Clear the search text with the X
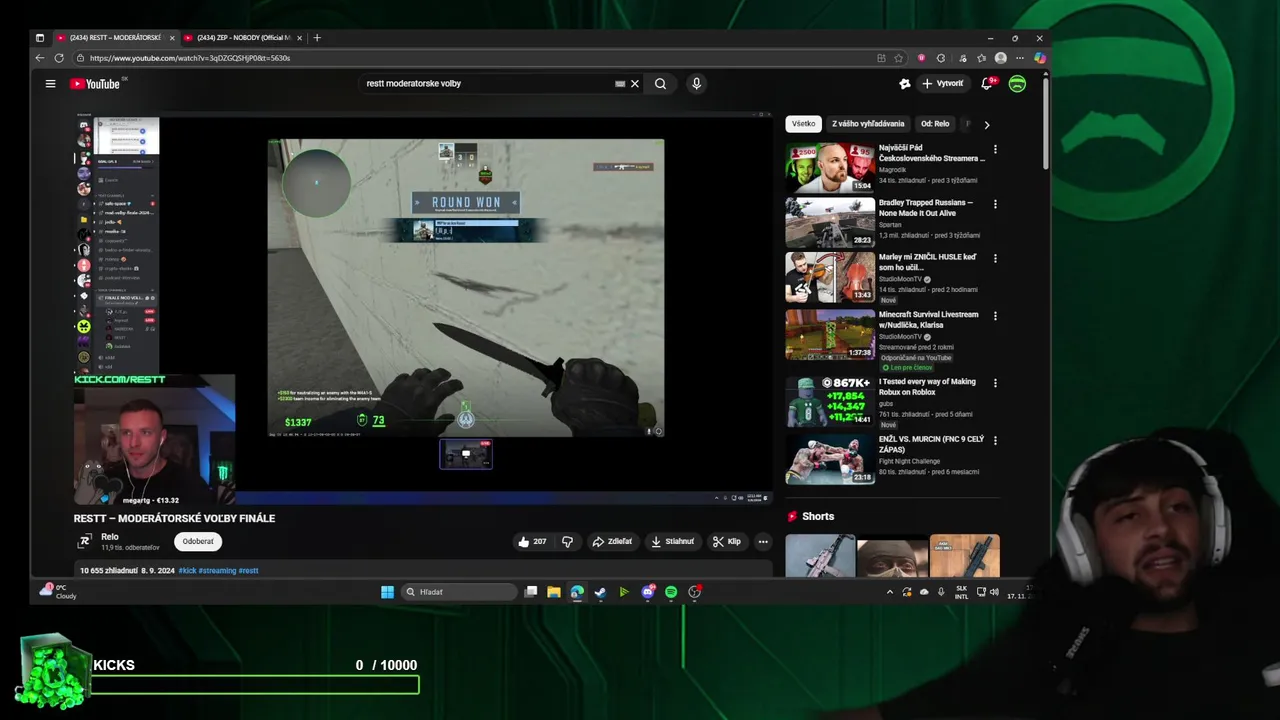The image size is (1280, 720). (634, 84)
